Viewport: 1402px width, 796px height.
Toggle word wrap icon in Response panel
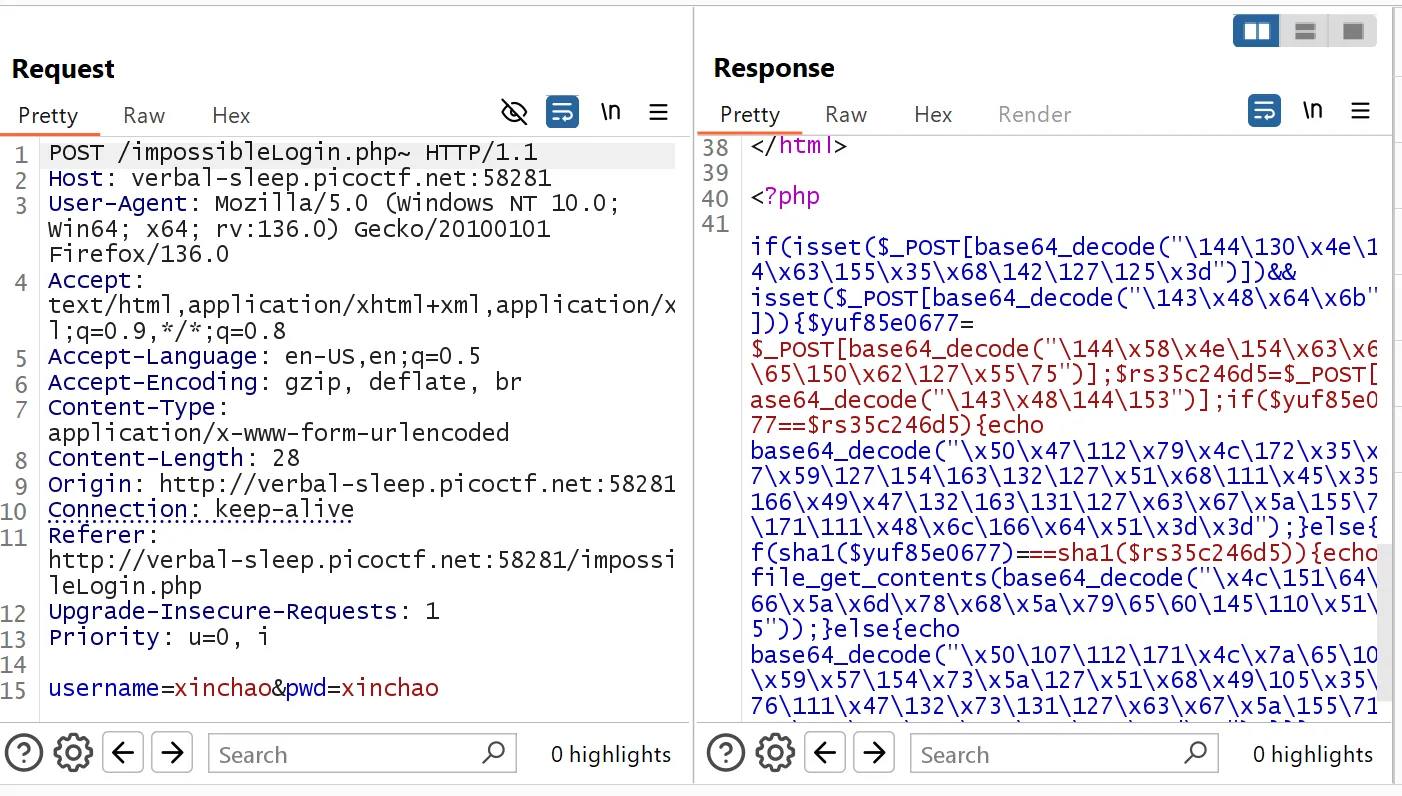1264,110
